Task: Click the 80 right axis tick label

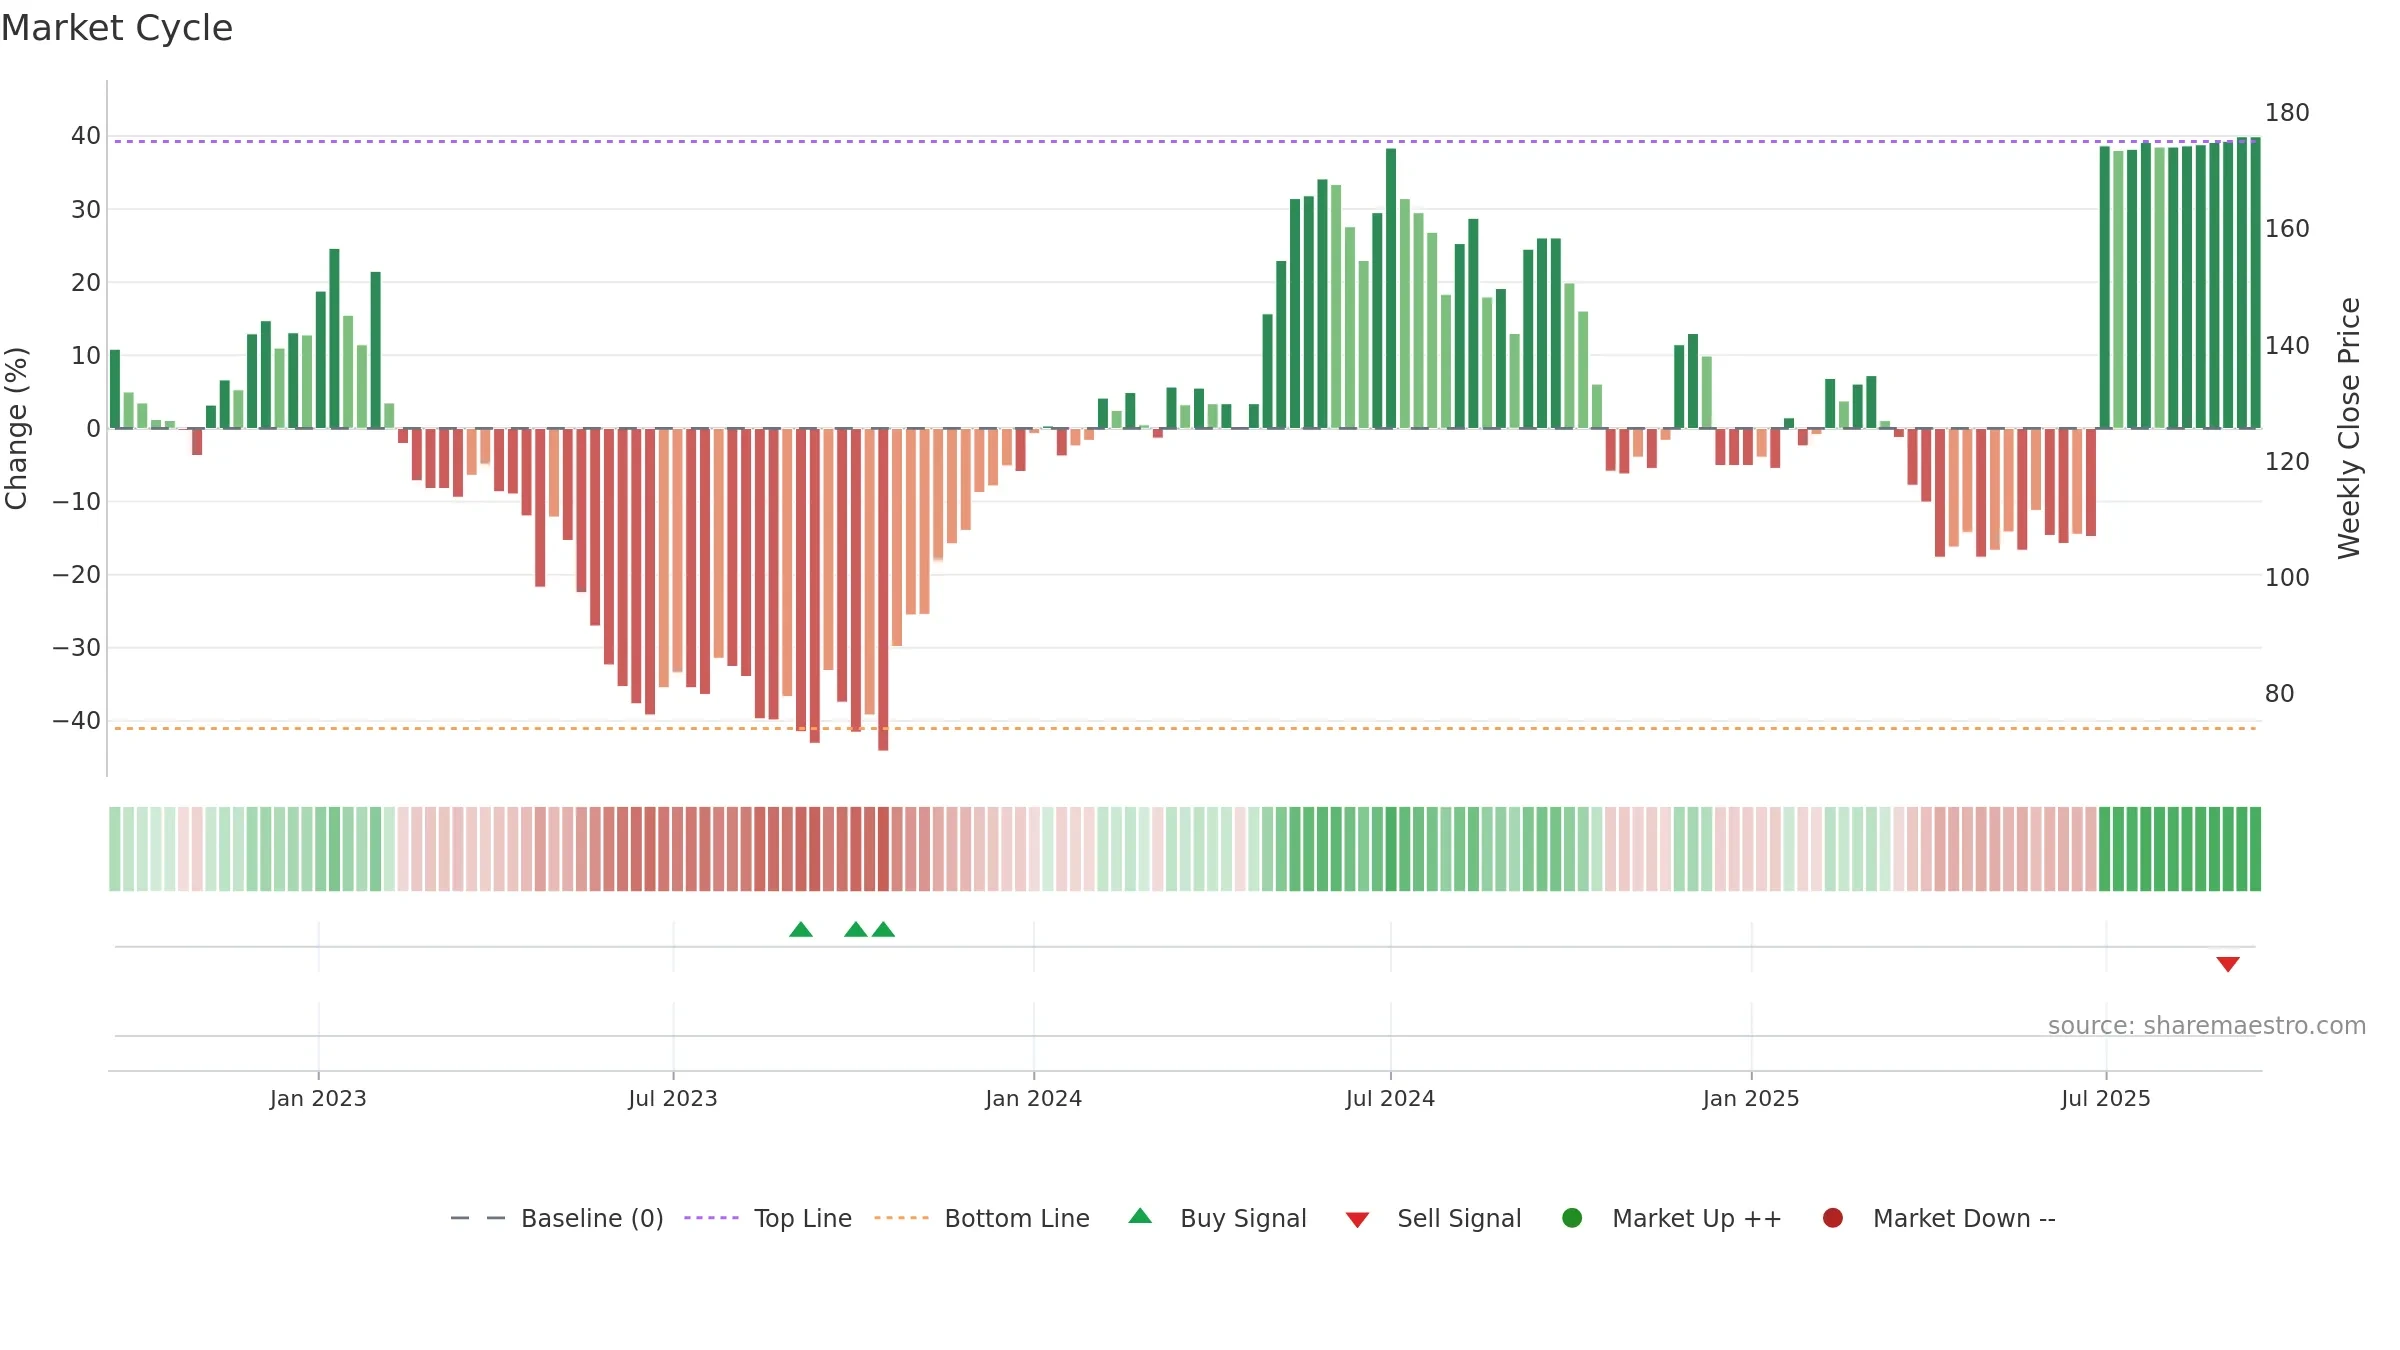Action: pos(2279,693)
